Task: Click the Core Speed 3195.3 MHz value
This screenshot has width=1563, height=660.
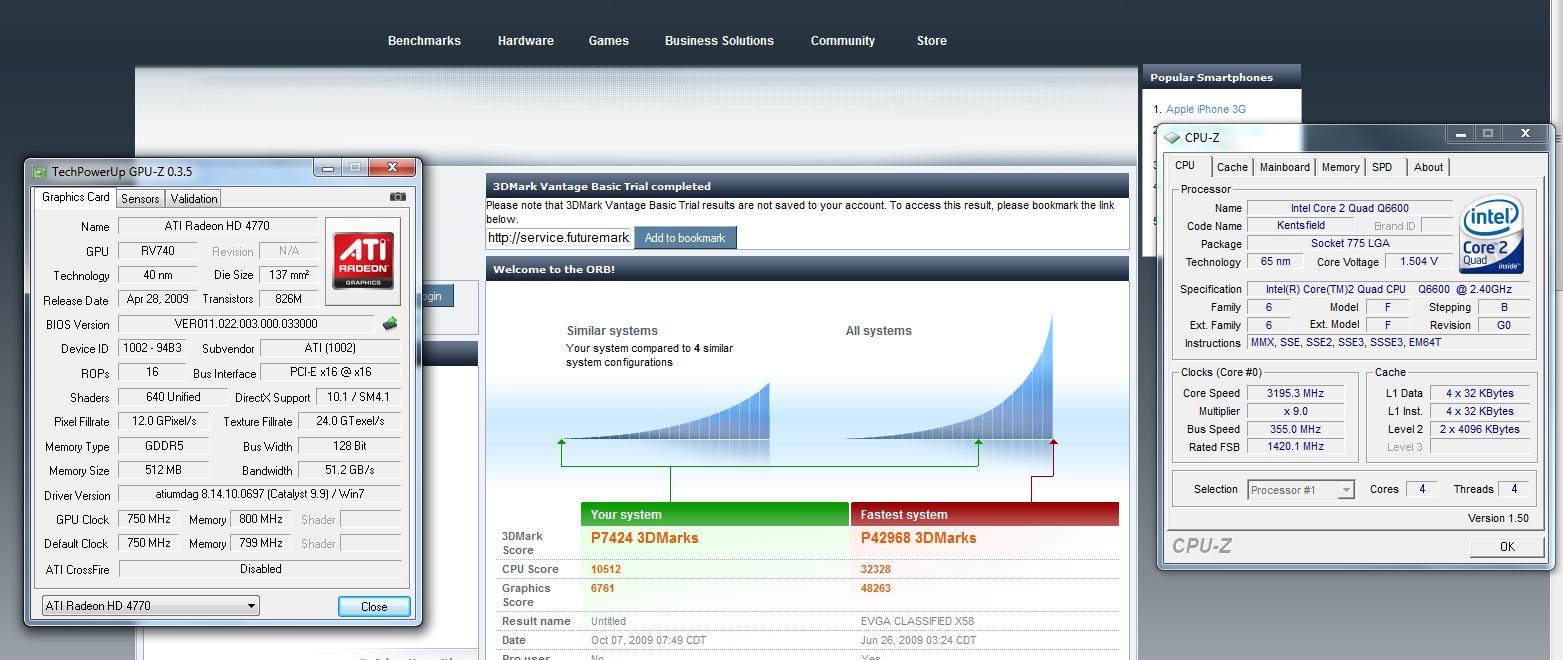Action: point(1295,393)
